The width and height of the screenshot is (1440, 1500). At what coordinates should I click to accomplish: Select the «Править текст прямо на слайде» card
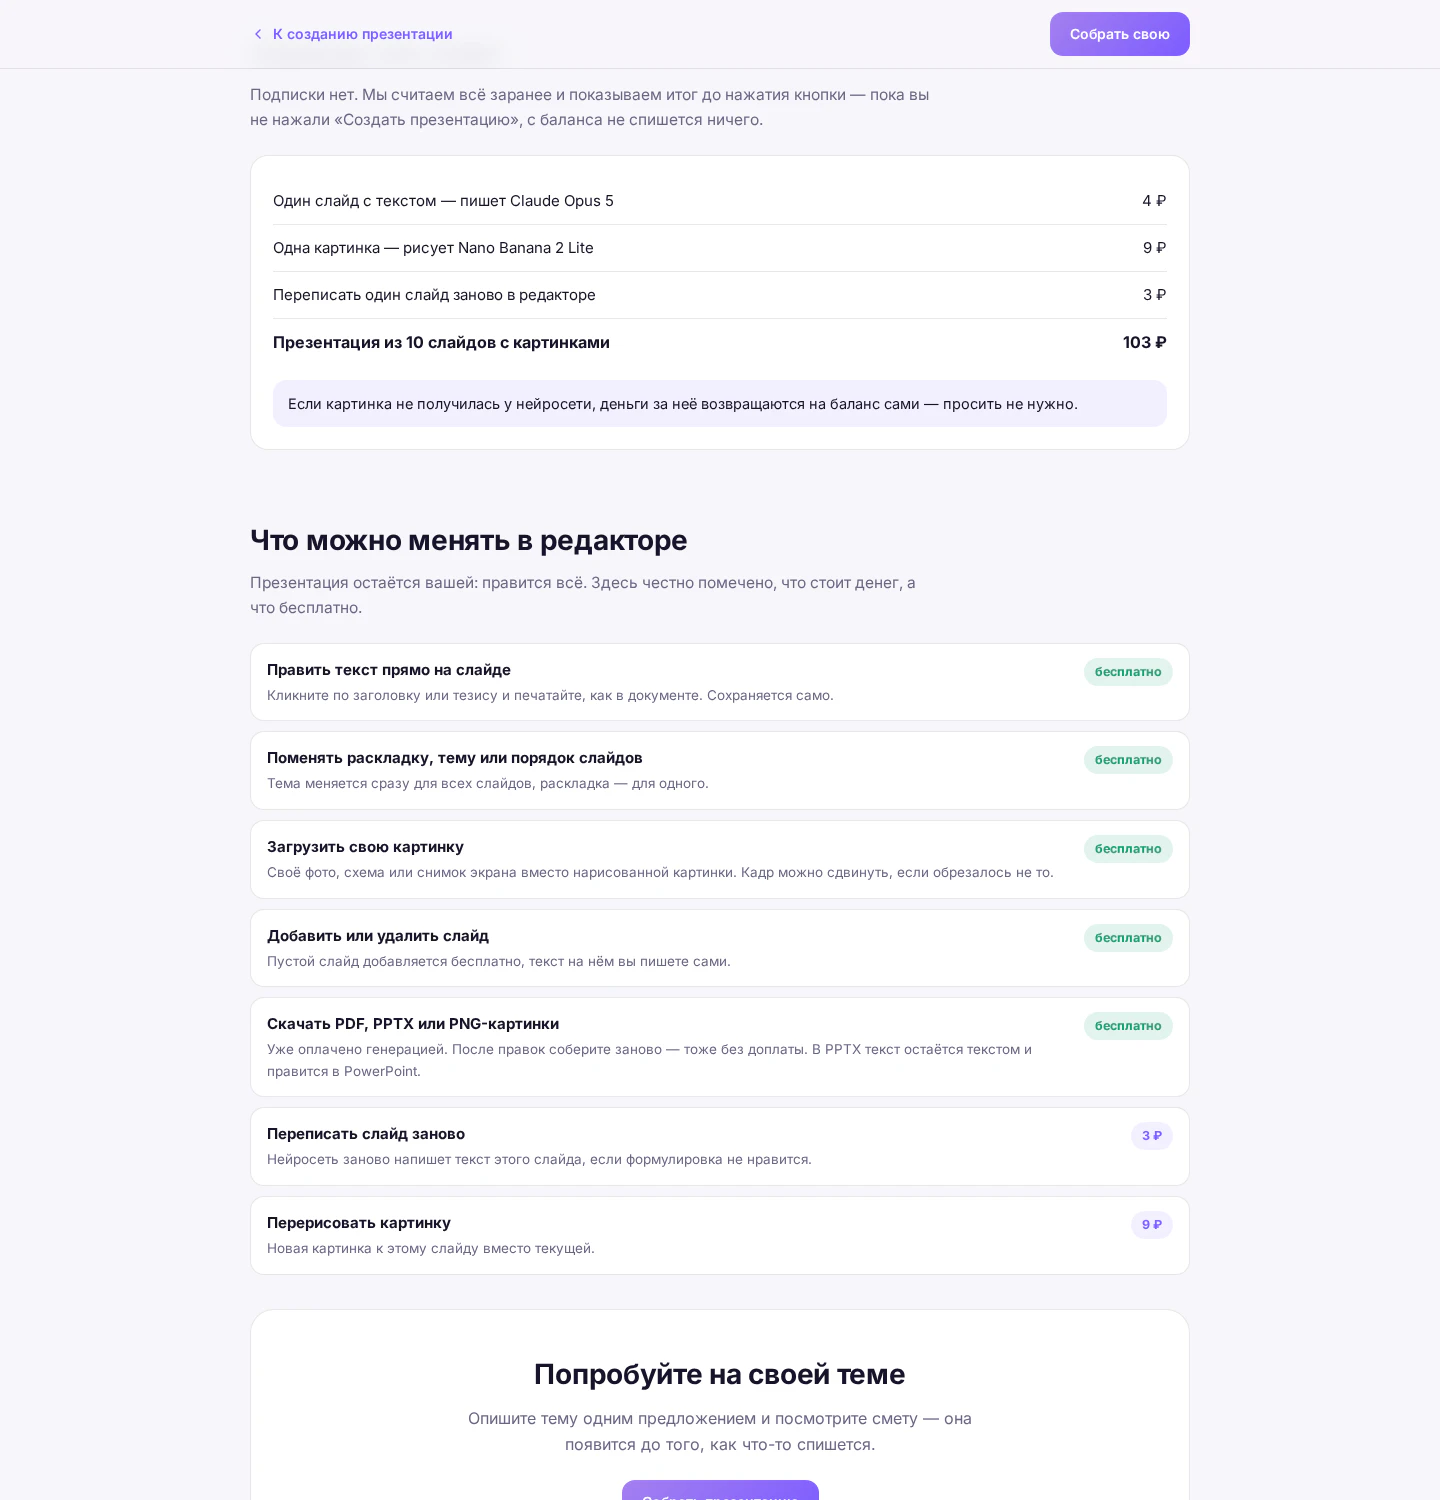coord(720,682)
